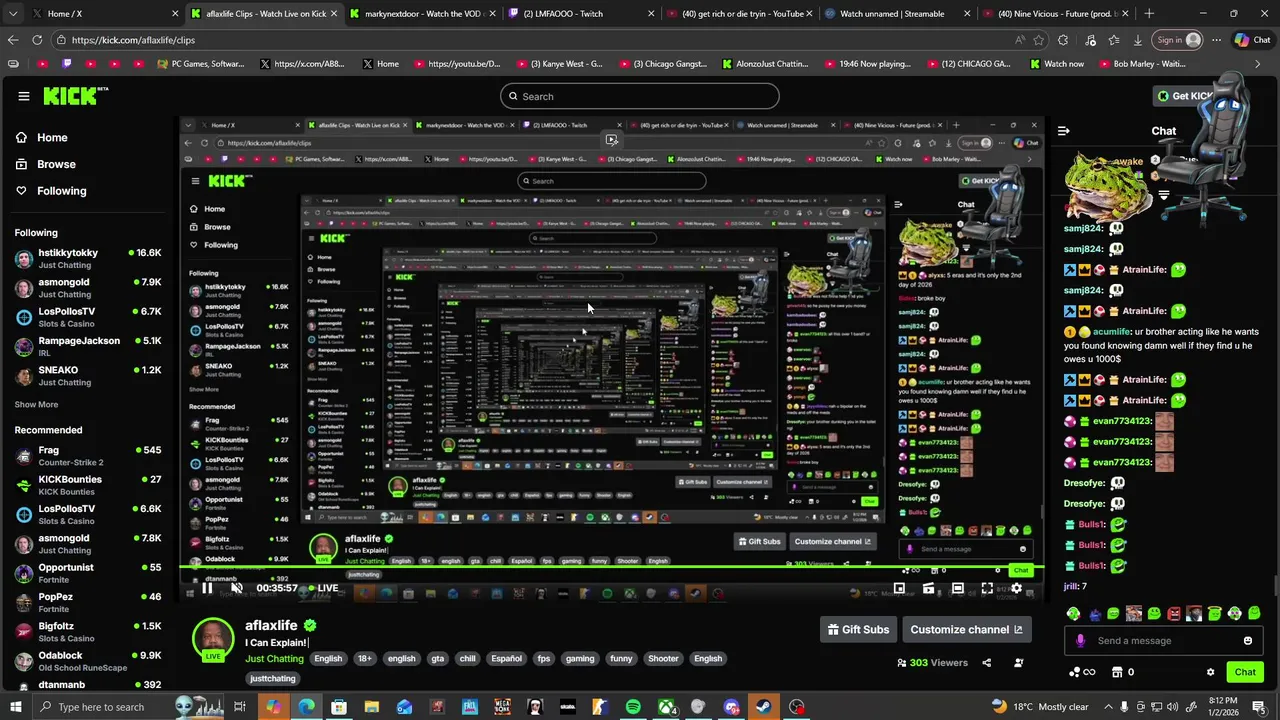
Task: Enter fullscreen in the video player
Action: click(x=987, y=588)
